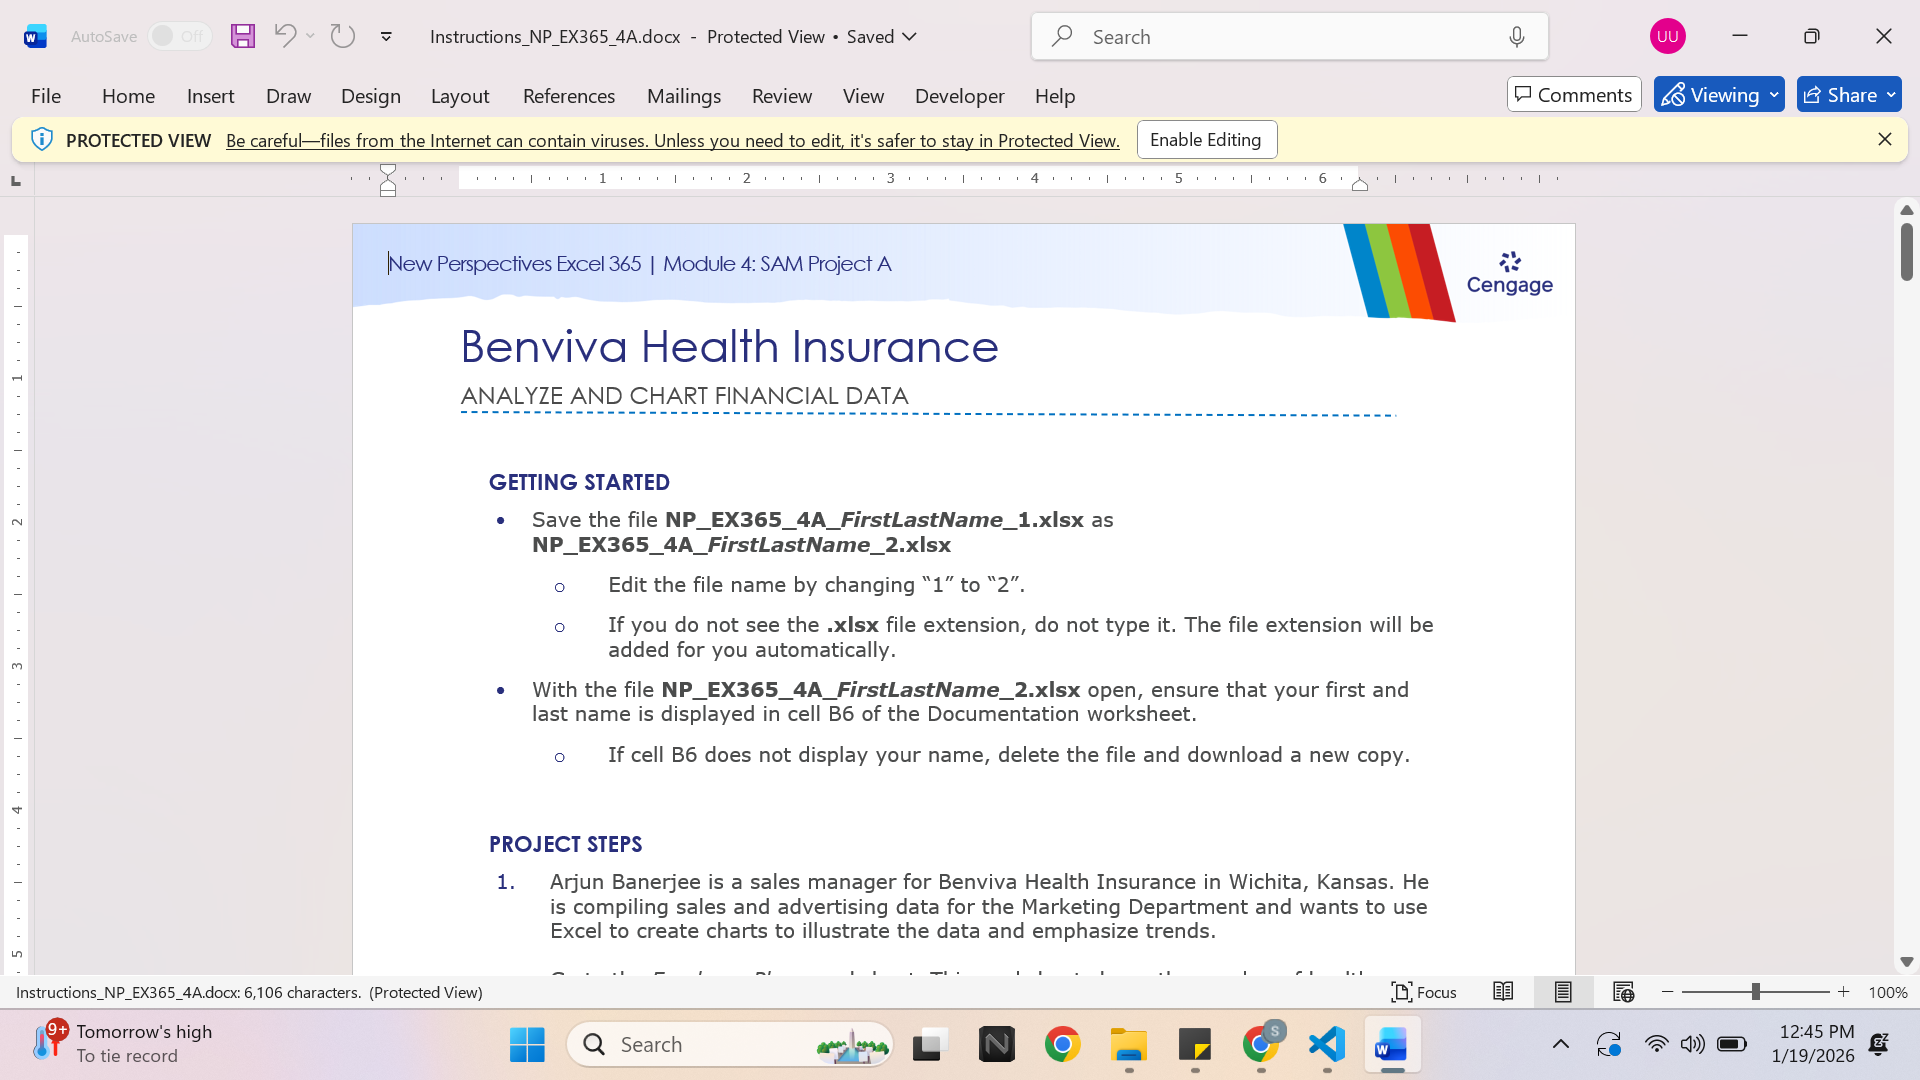Switch to Read Mode view icon
1920x1080 pixels.
[x=1503, y=992]
